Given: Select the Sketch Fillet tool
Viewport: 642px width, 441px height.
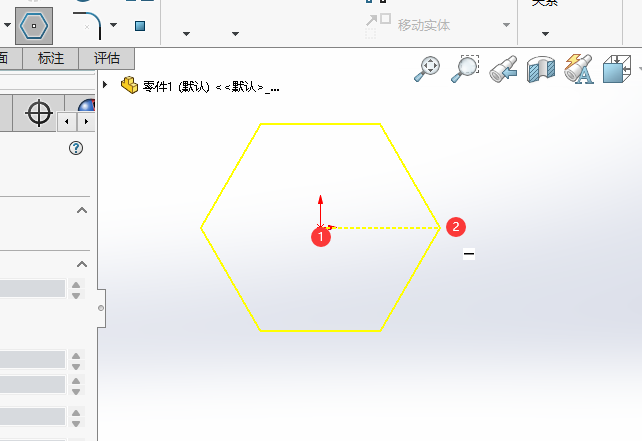Looking at the screenshot, I should pos(87,26).
